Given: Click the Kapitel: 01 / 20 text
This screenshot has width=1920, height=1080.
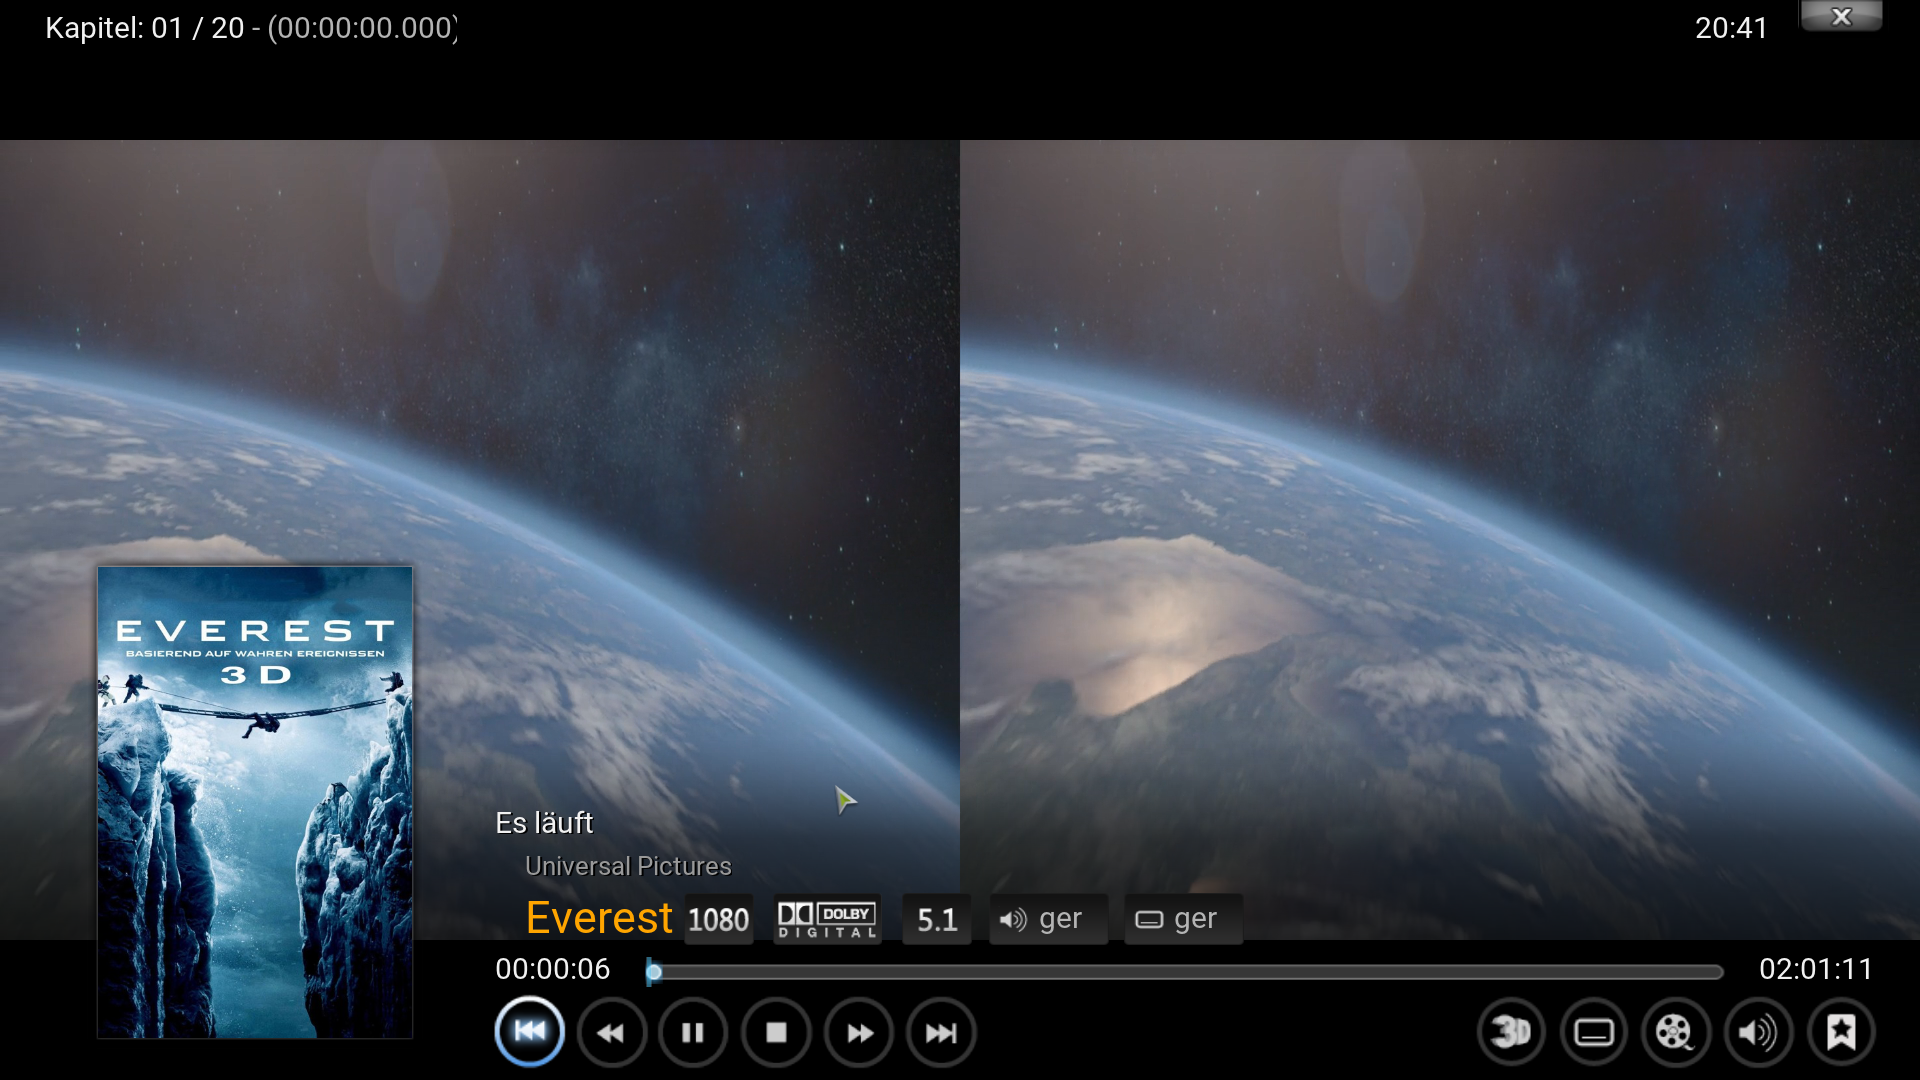Looking at the screenshot, I should click(145, 28).
